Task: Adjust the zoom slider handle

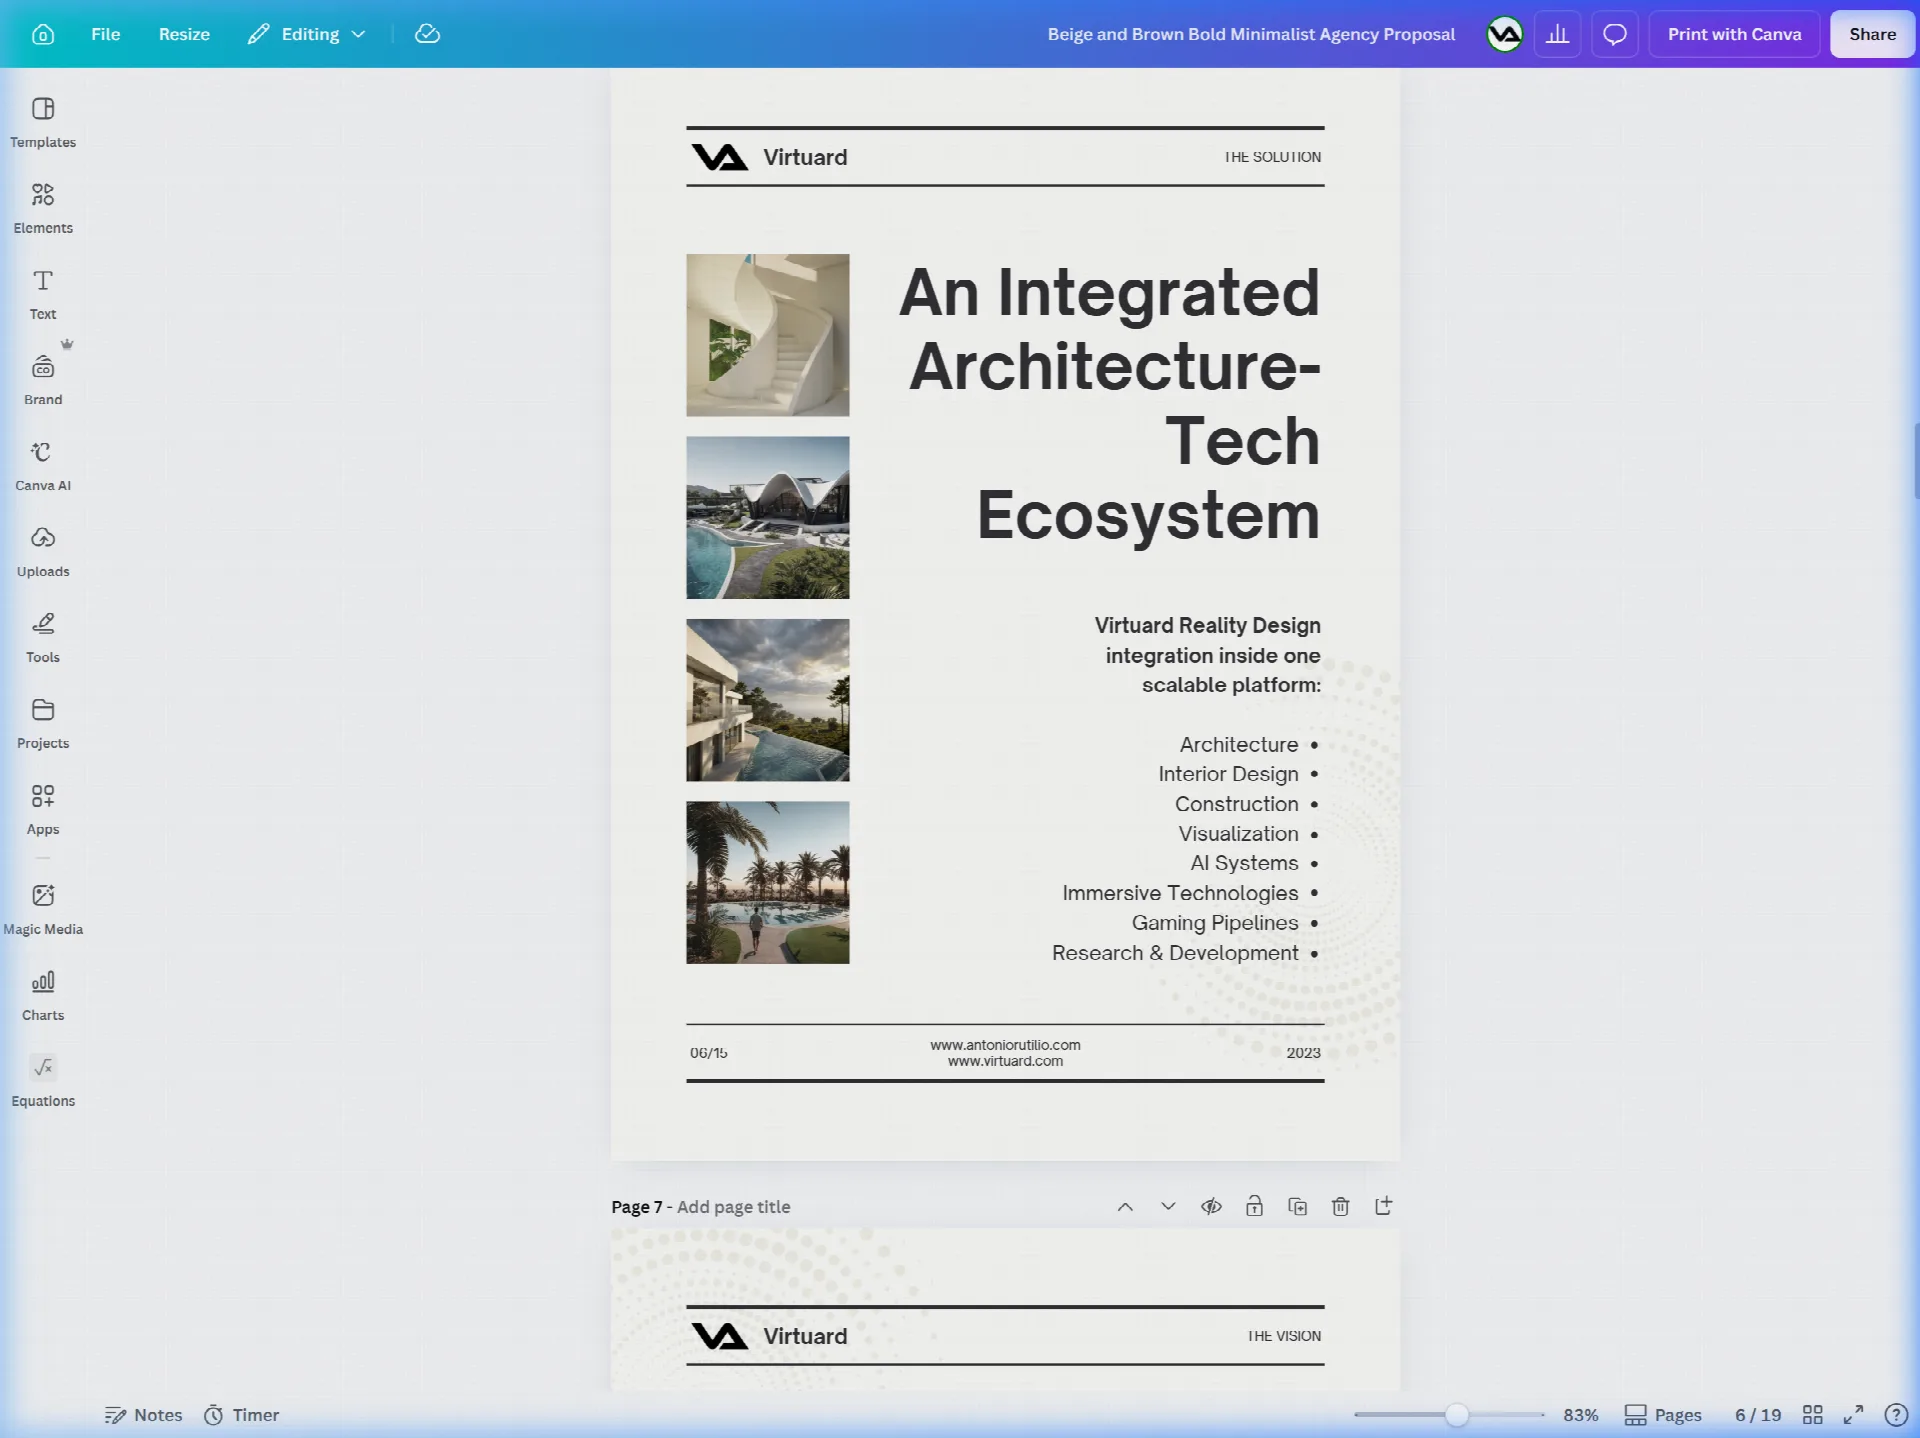Action: point(1457,1415)
